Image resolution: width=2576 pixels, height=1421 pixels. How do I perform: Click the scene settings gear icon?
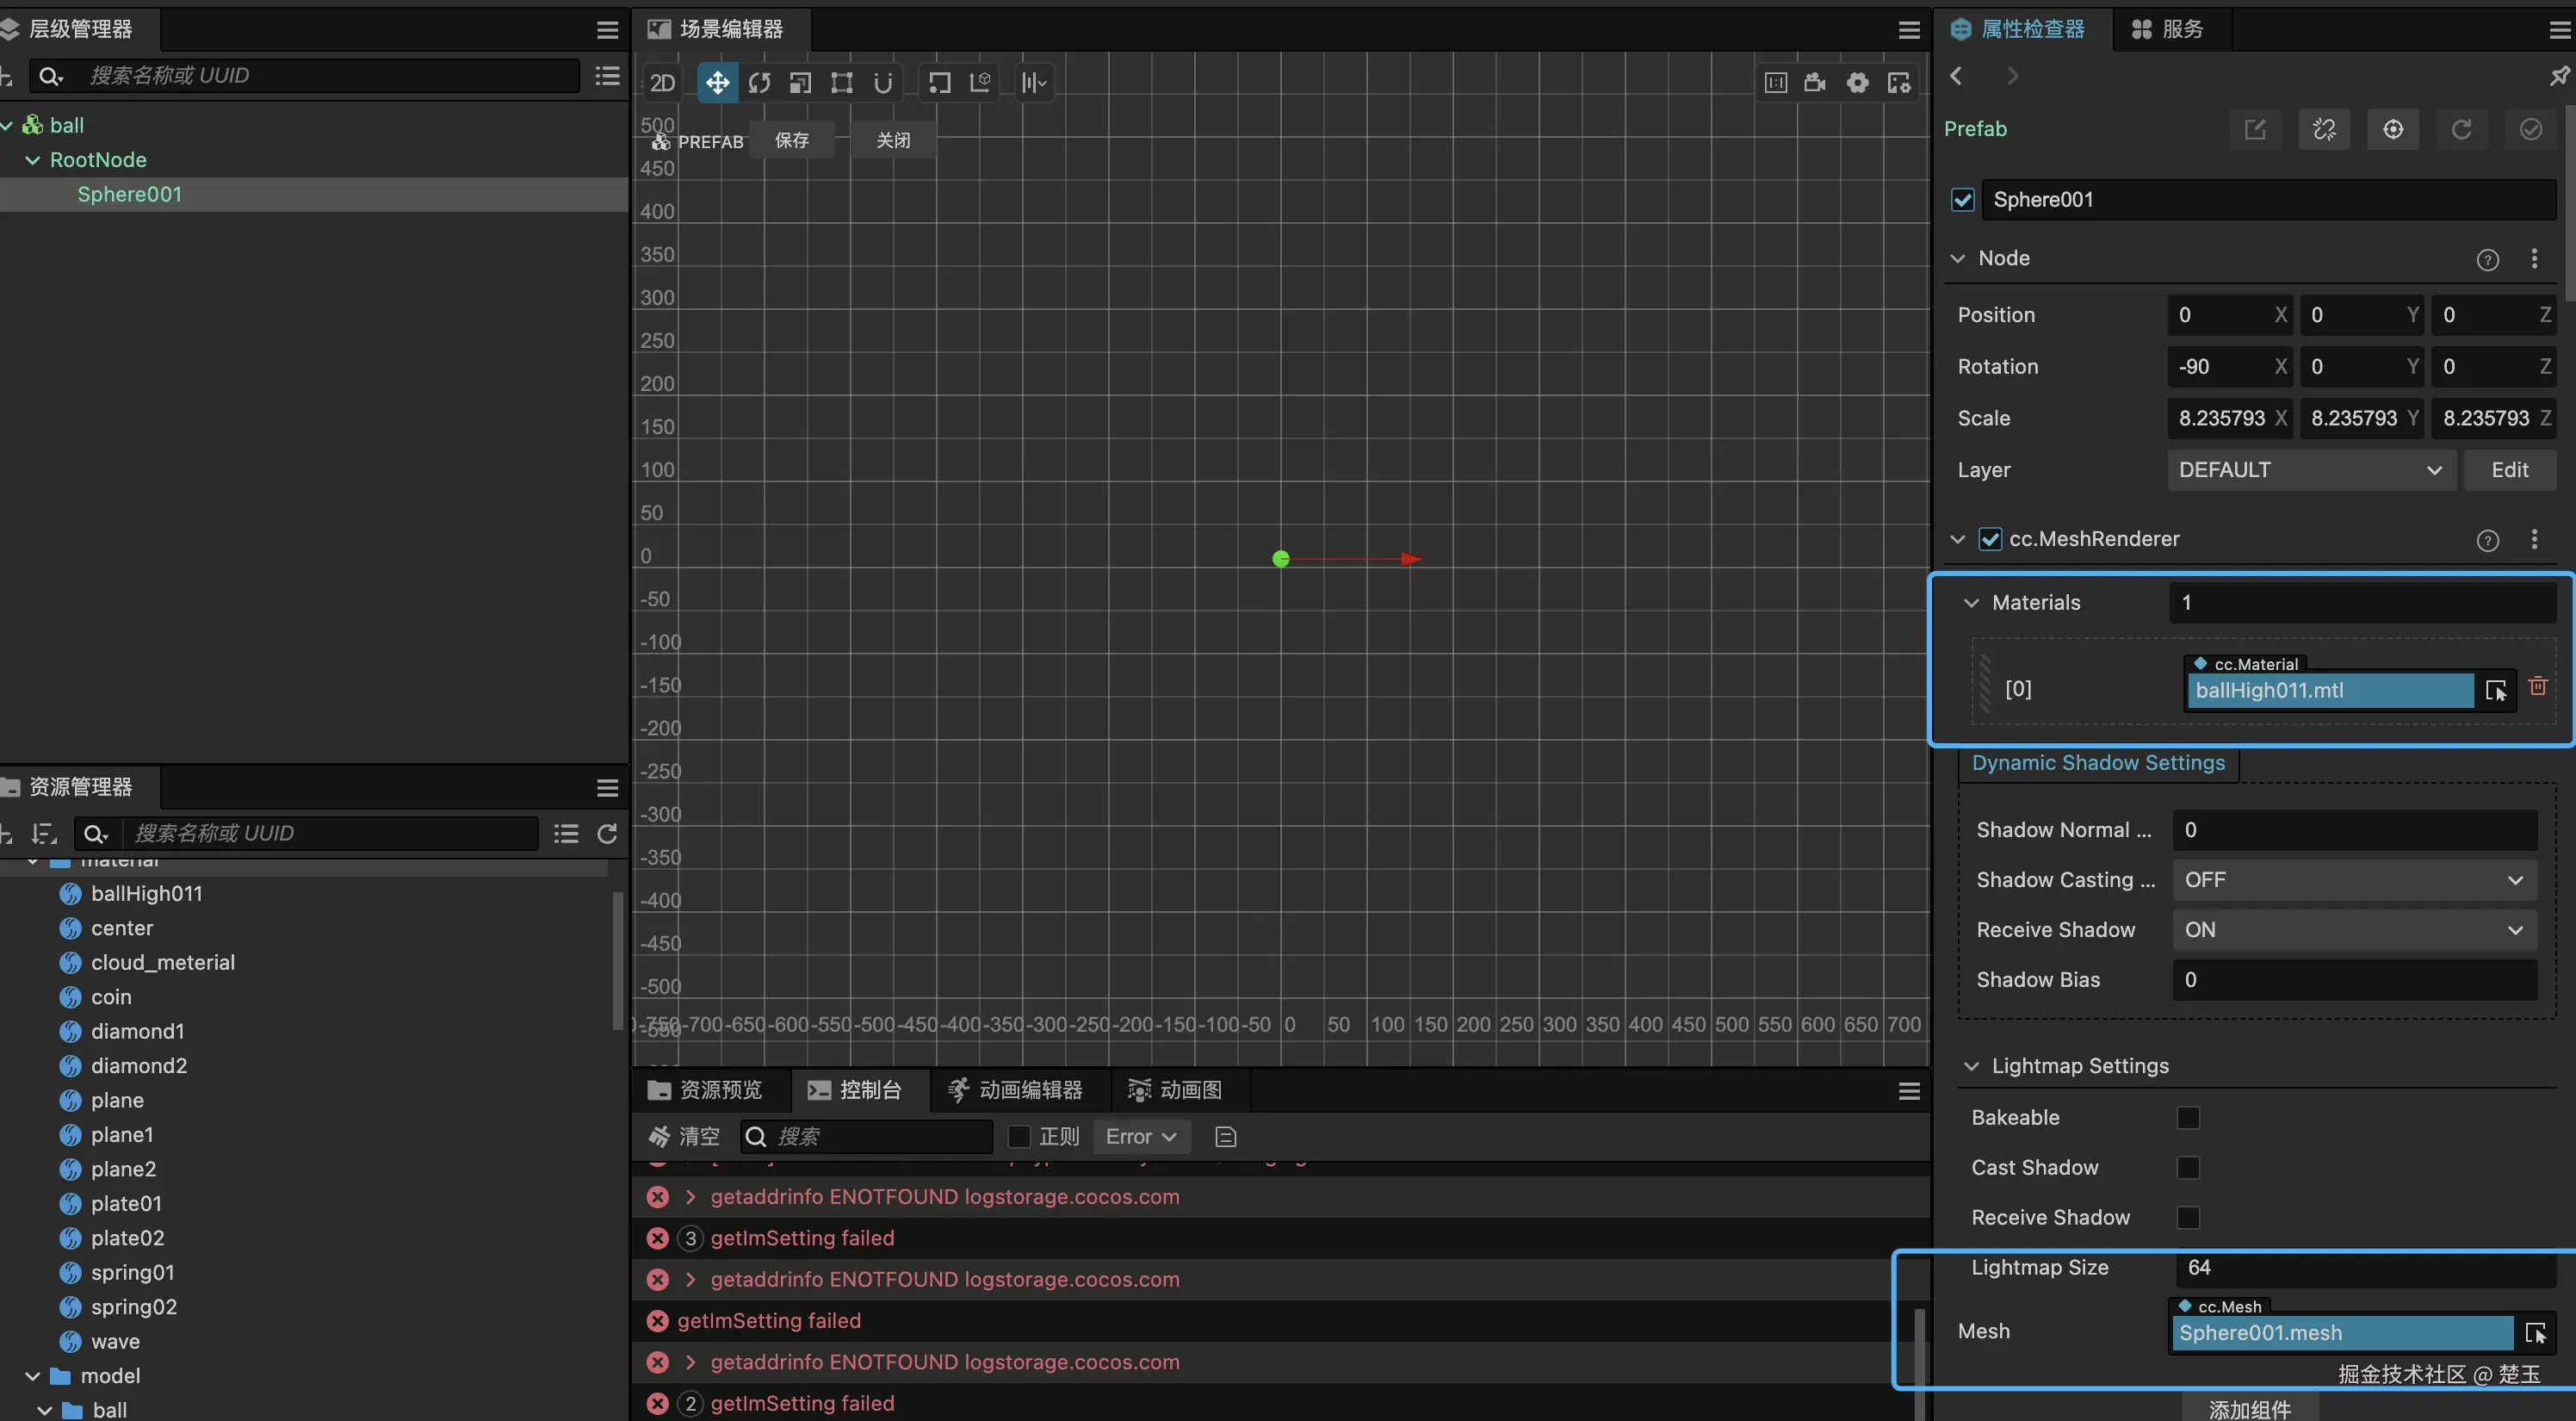[x=1857, y=82]
